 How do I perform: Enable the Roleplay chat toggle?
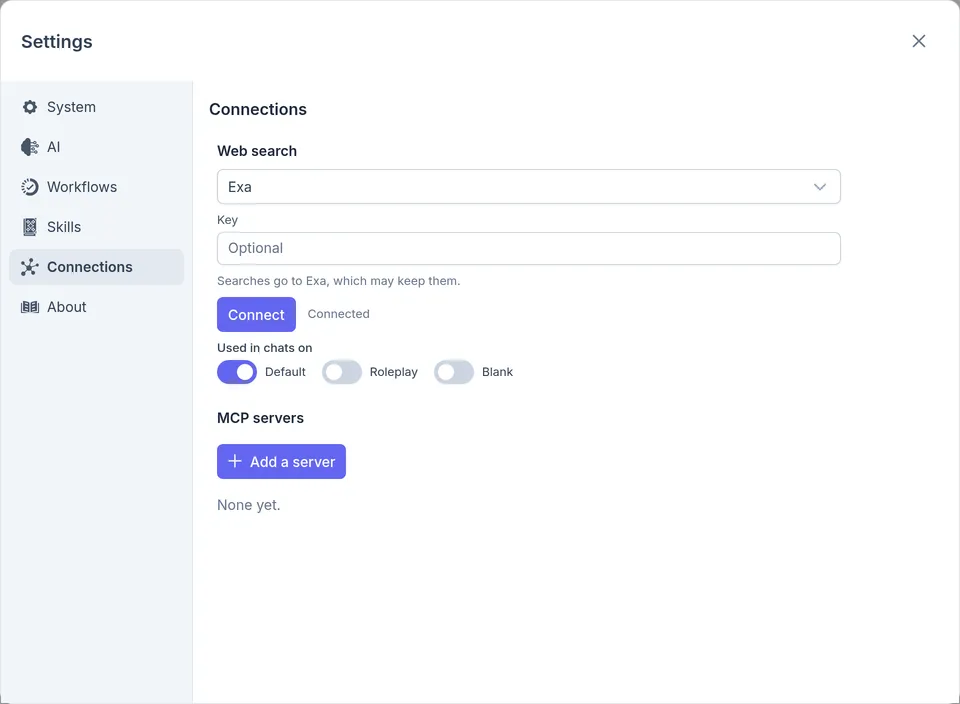click(x=342, y=372)
